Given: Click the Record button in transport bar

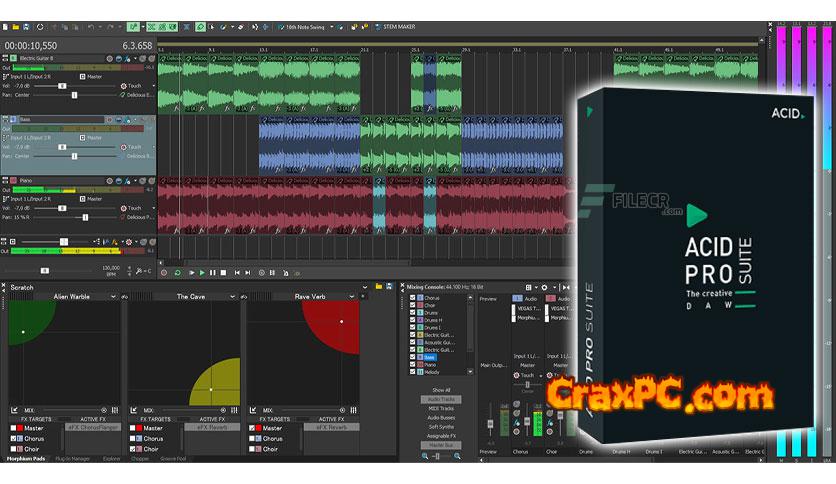Looking at the screenshot, I should coord(165,272).
